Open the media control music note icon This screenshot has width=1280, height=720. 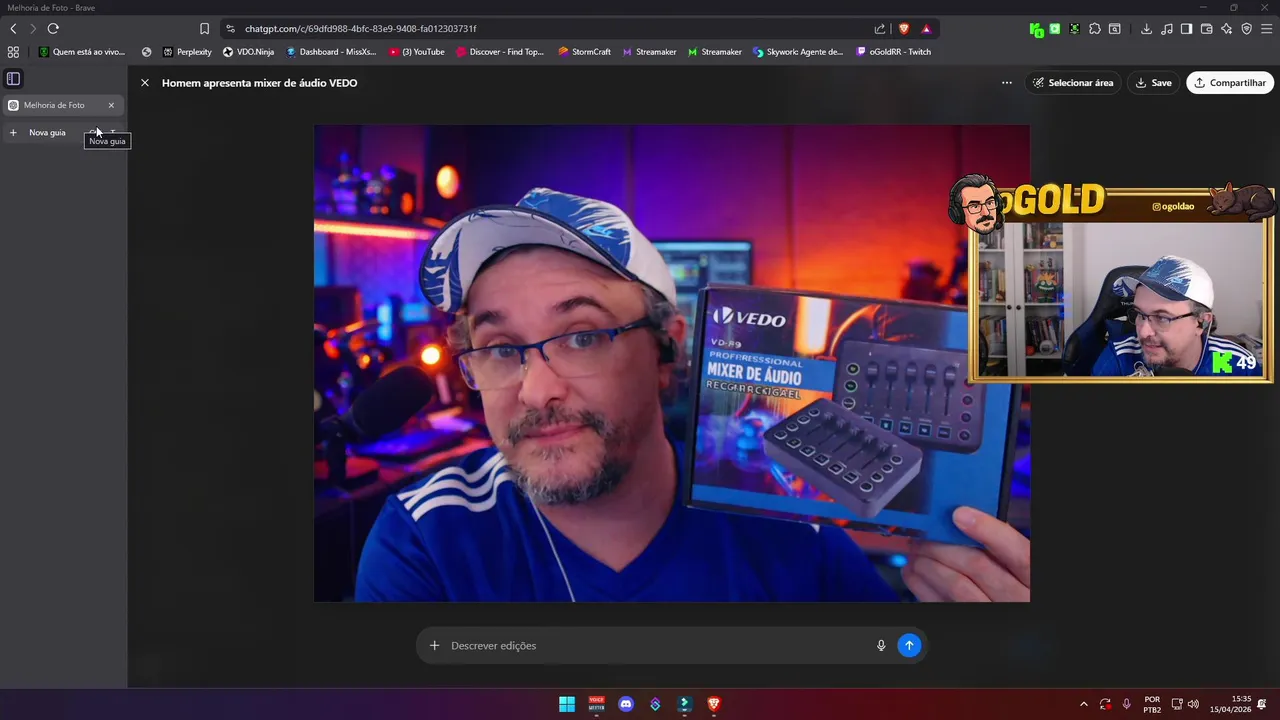[x=1166, y=29]
